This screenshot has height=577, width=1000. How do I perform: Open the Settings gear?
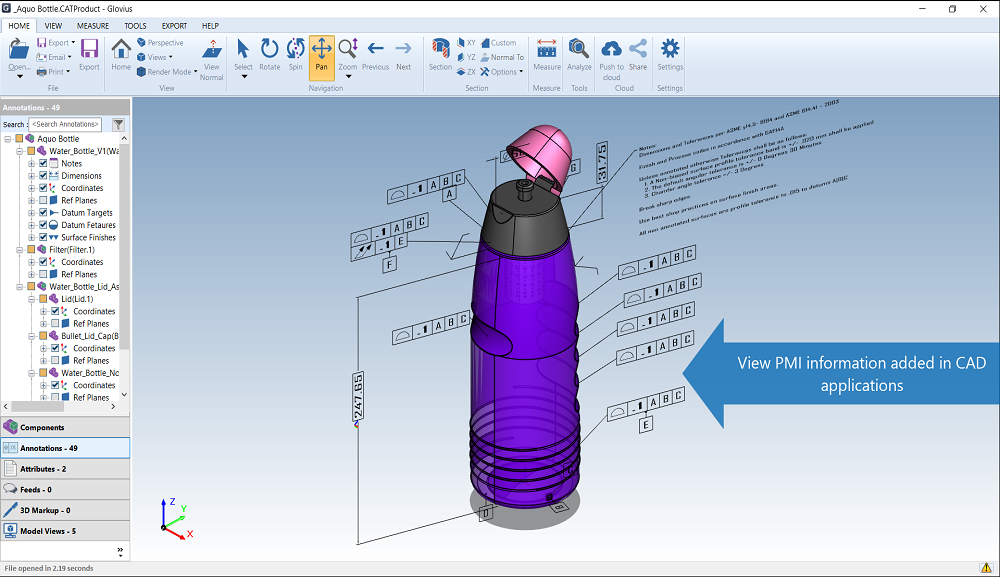pyautogui.click(x=670, y=54)
